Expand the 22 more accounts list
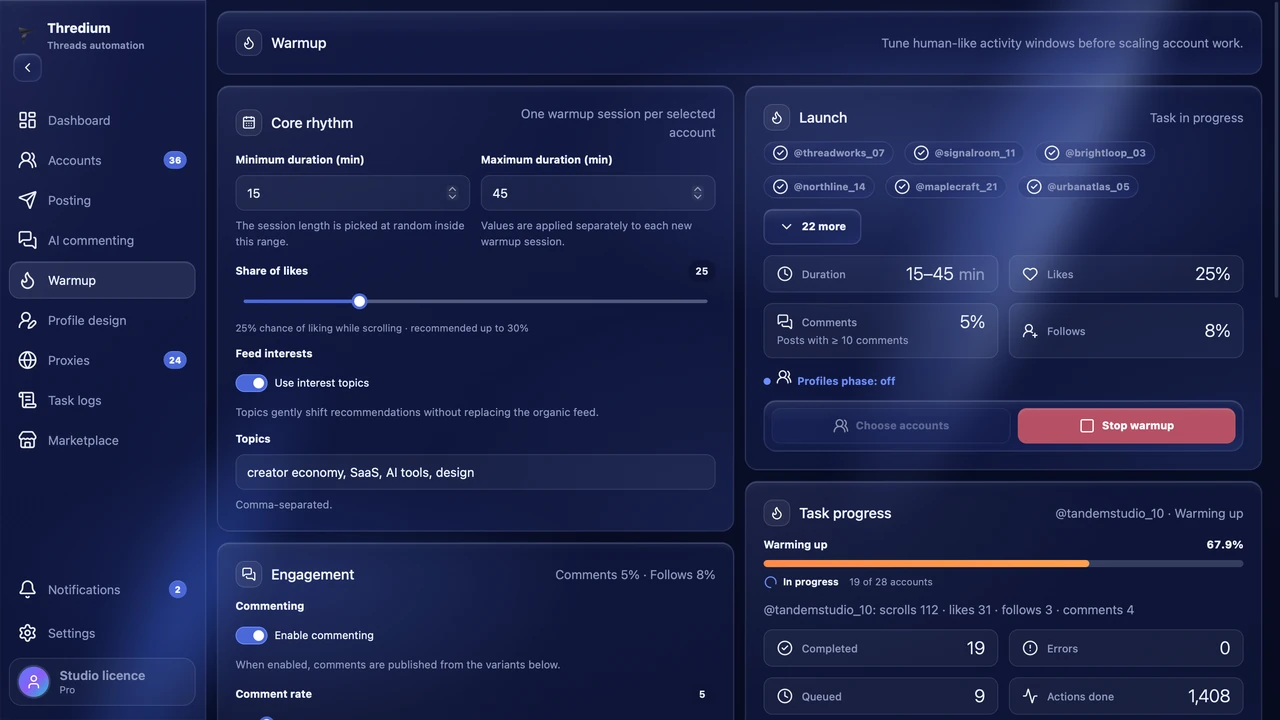The height and width of the screenshot is (720, 1280). [812, 226]
